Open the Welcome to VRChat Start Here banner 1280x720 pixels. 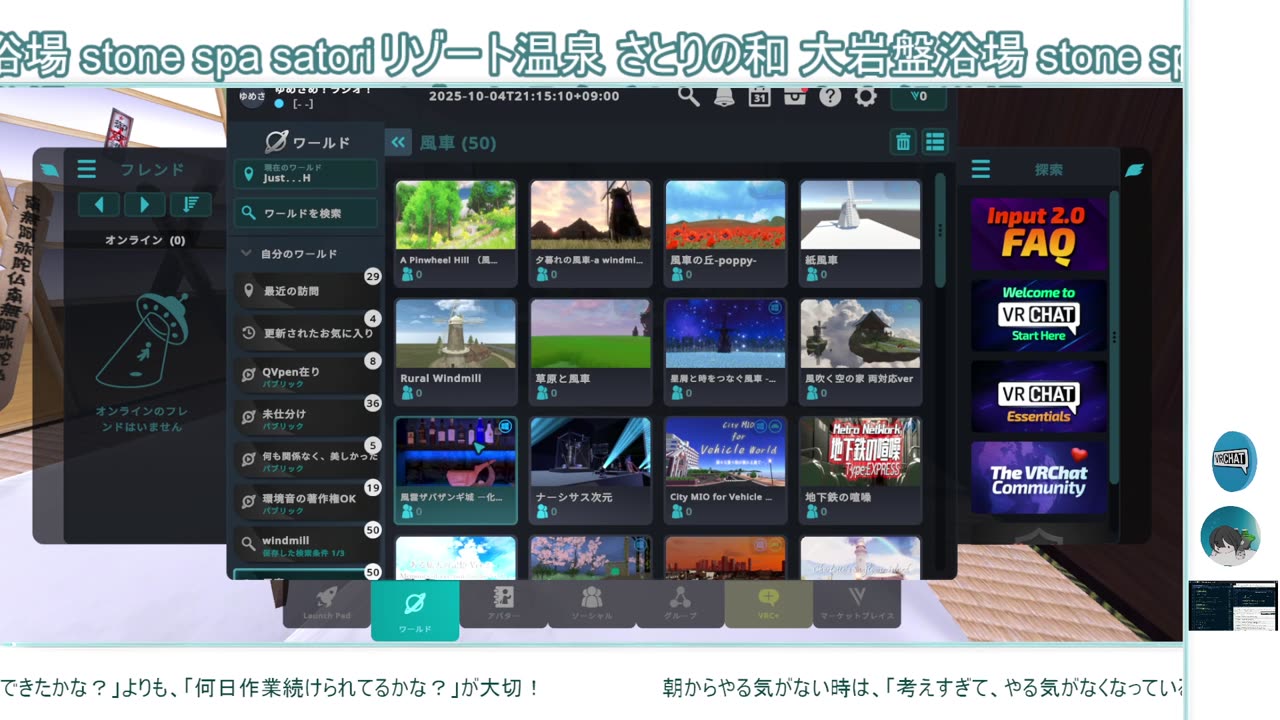[1039, 315]
